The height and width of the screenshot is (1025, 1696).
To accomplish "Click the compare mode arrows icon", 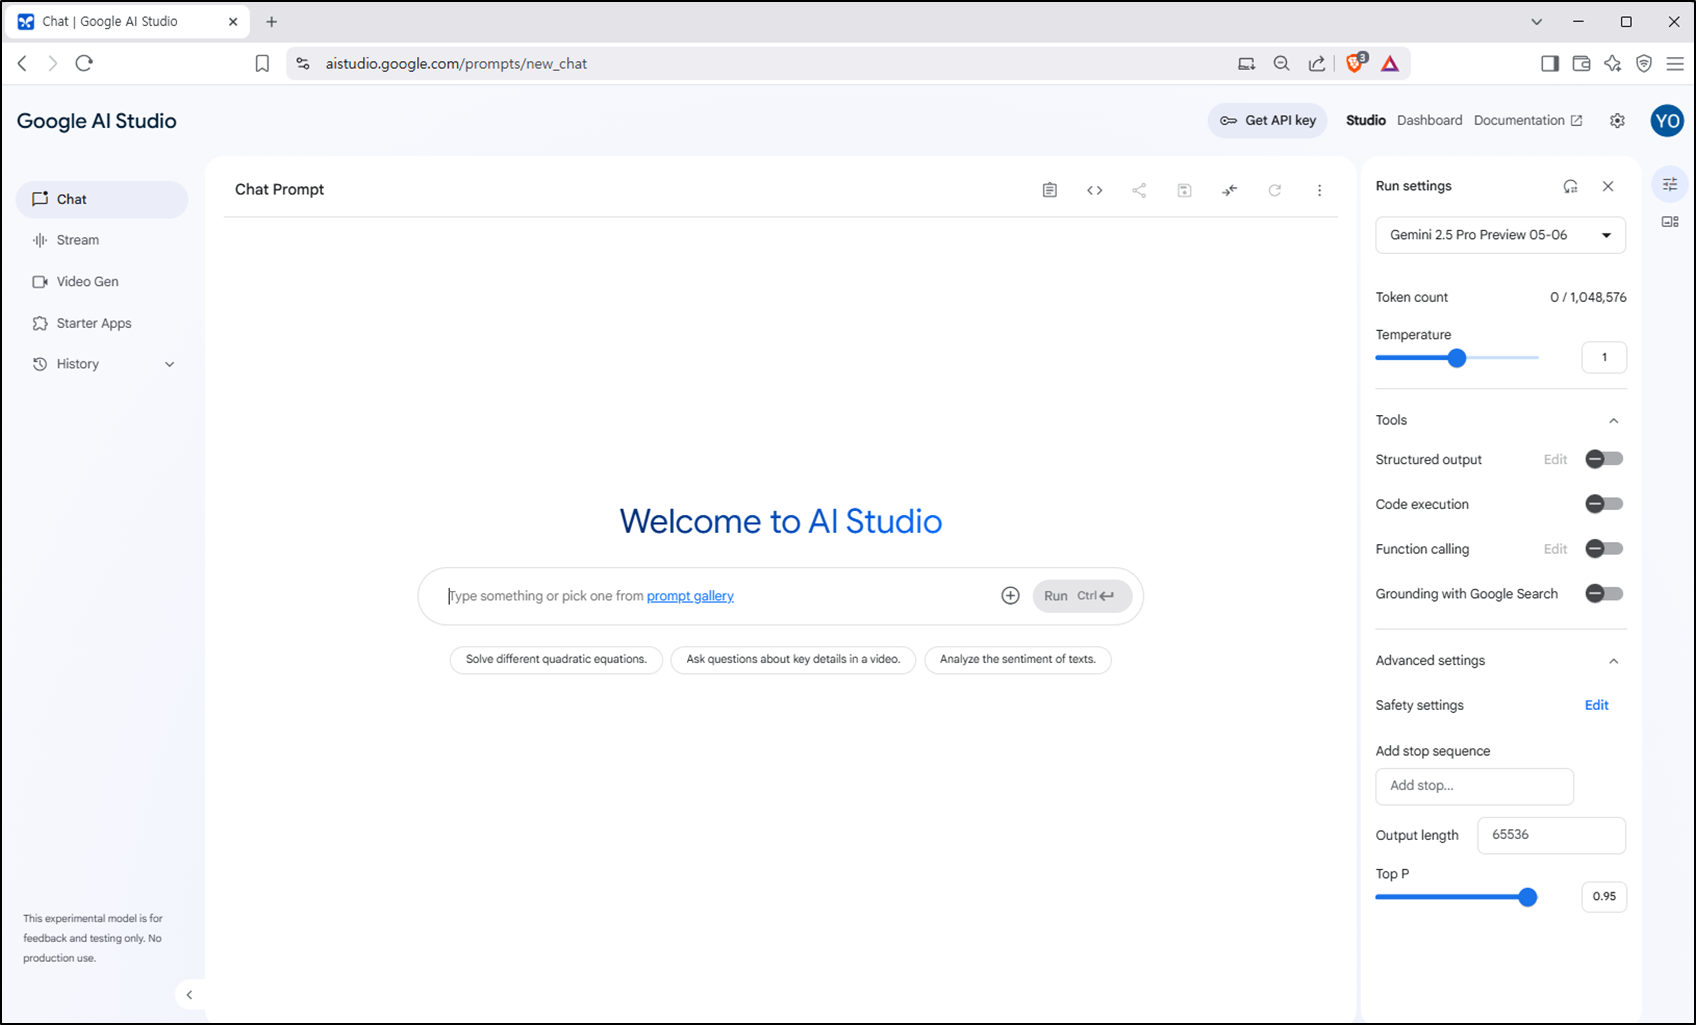I will pos(1229,190).
